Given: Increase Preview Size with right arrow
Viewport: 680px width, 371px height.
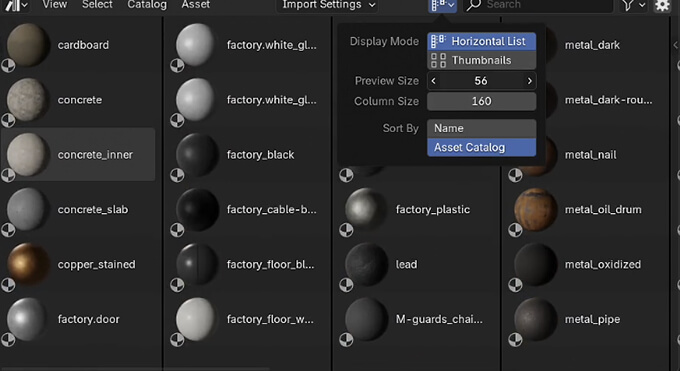Looking at the screenshot, I should tap(530, 81).
